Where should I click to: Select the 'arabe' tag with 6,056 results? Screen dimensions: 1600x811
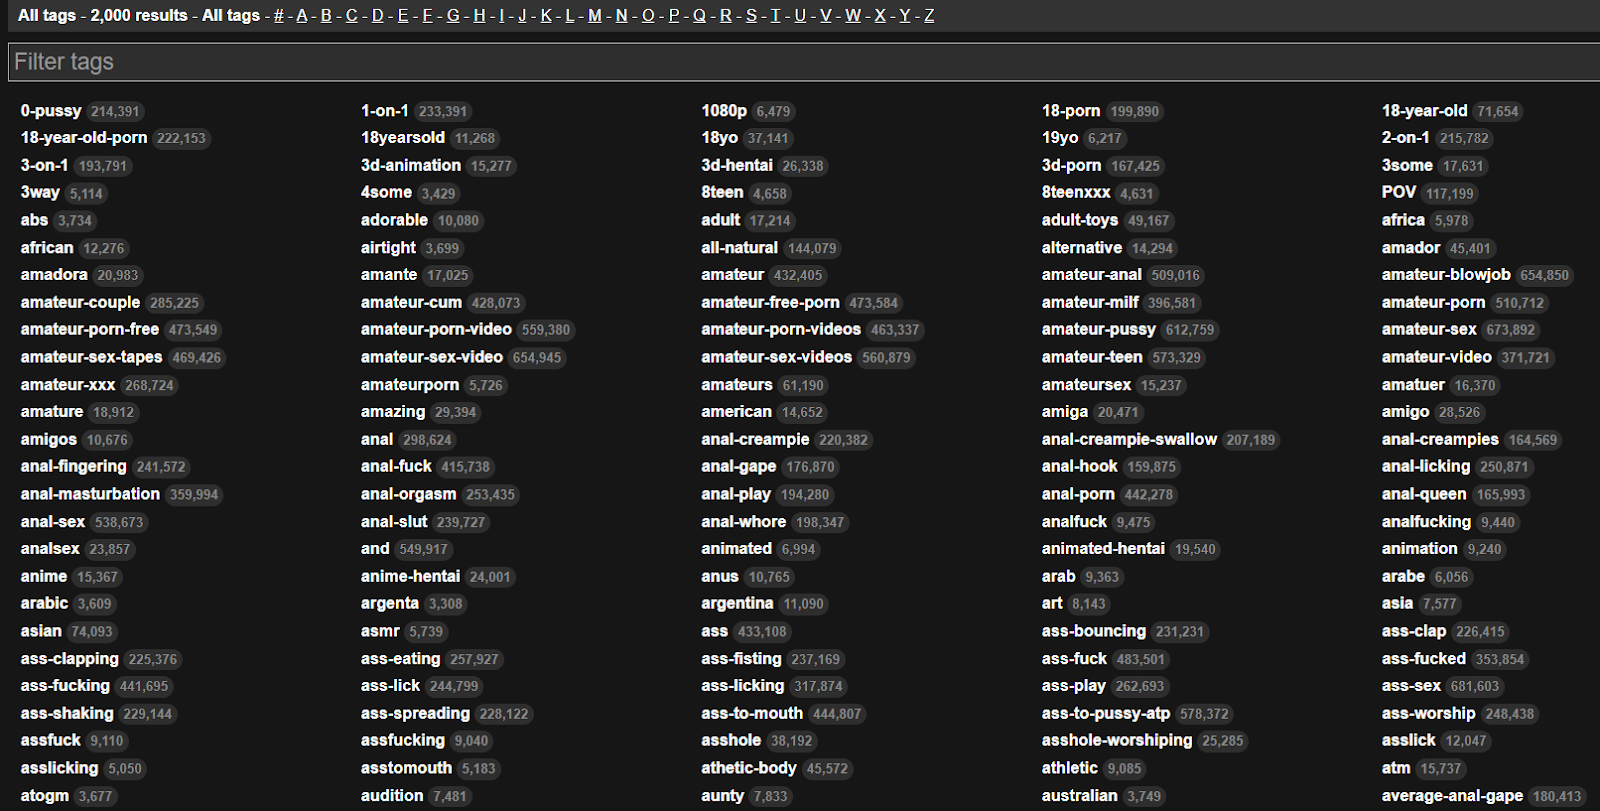pyautogui.click(x=1403, y=577)
